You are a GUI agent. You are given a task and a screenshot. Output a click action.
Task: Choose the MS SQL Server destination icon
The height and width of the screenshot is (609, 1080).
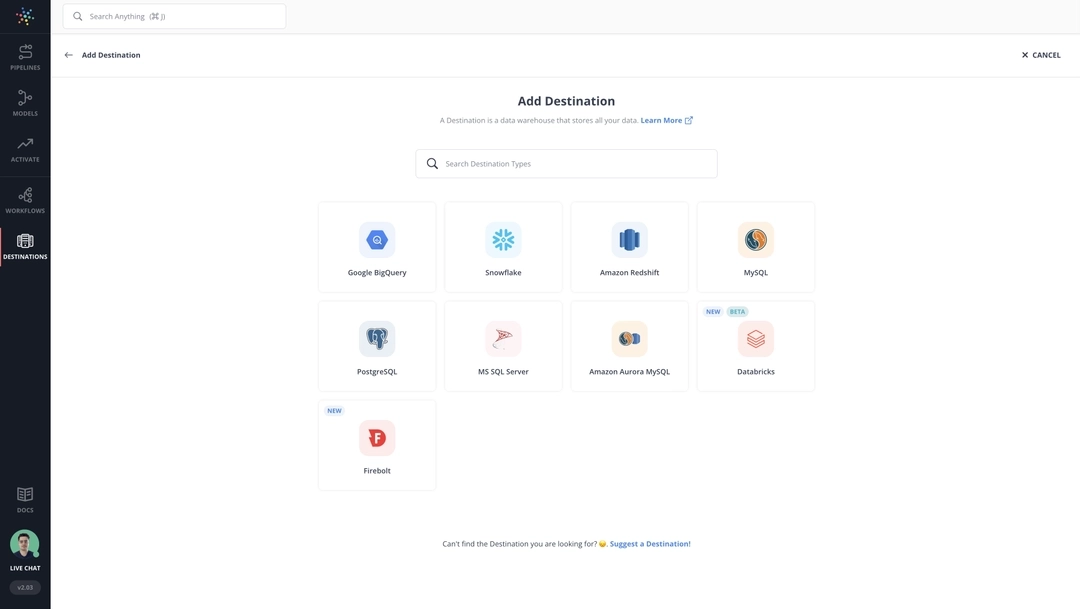coord(503,337)
